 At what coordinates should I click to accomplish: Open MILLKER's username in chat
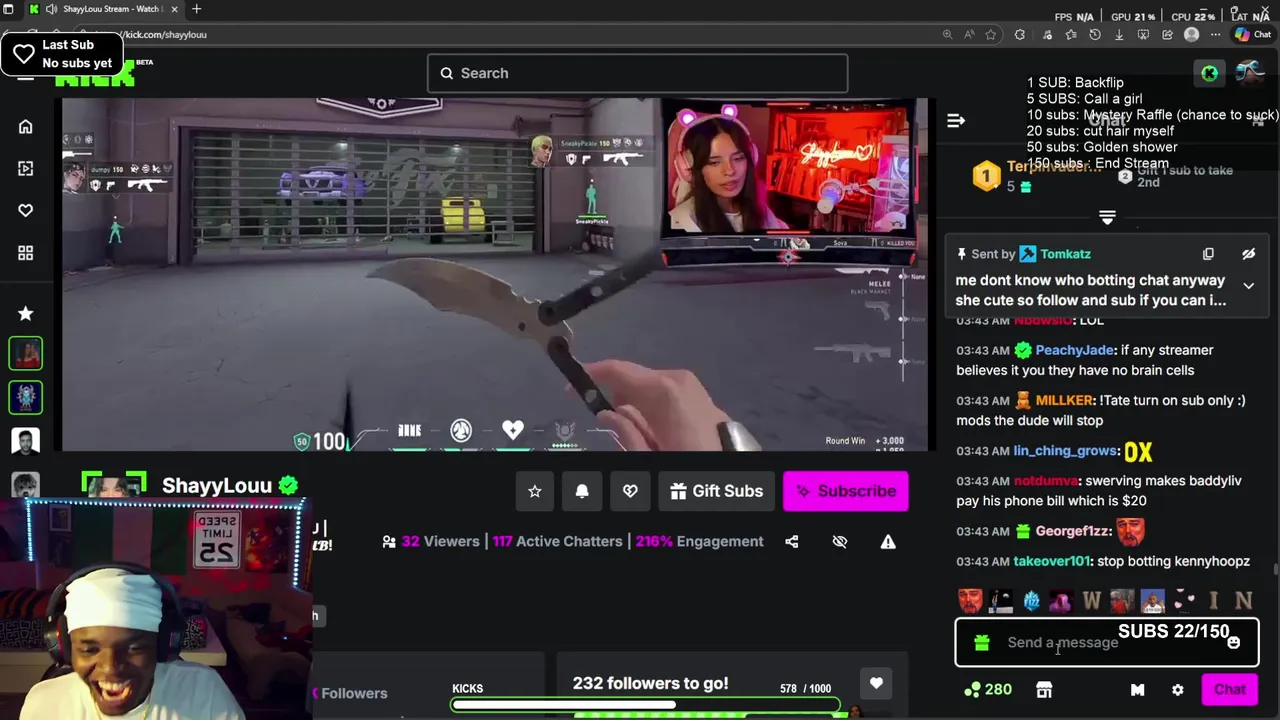click(x=1064, y=400)
